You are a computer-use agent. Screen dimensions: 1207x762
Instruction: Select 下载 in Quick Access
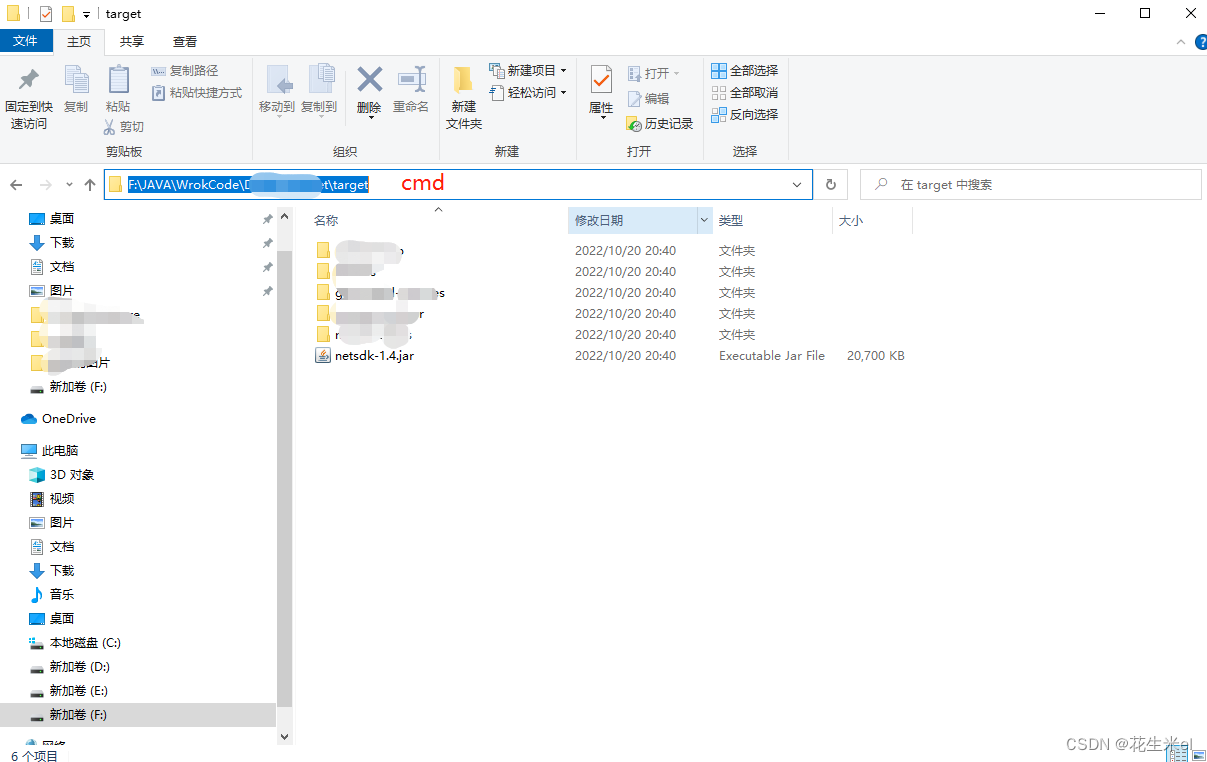[62, 243]
